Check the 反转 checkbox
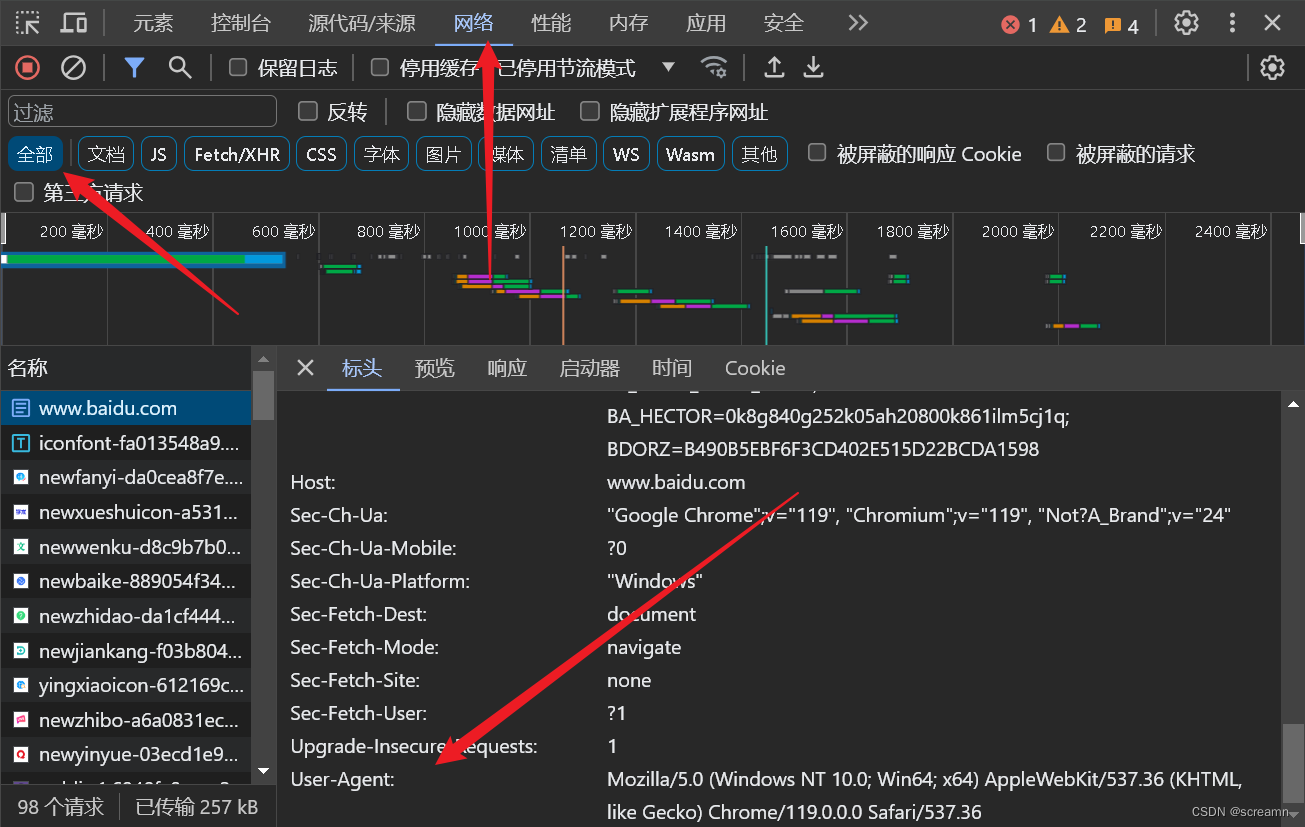 click(308, 111)
